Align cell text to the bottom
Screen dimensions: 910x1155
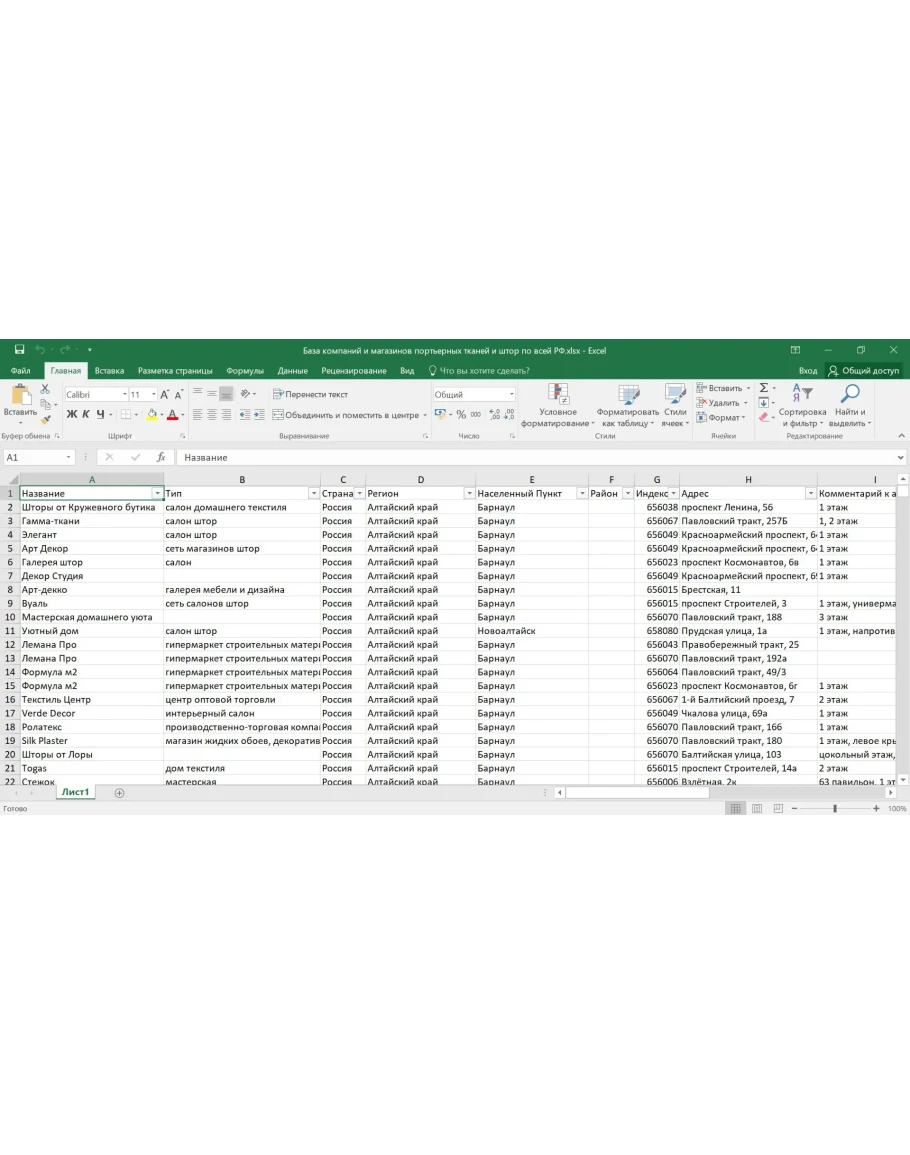pos(226,394)
